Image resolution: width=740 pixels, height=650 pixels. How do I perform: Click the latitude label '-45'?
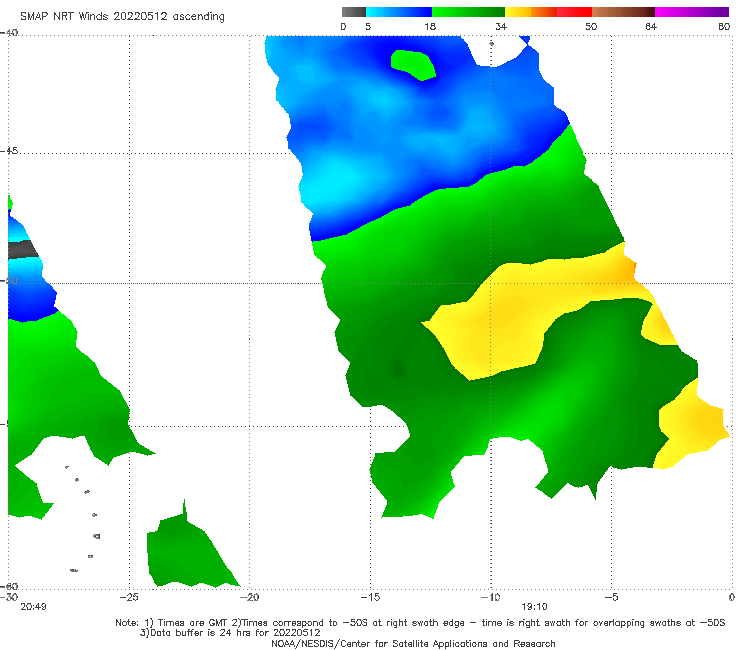tap(9, 151)
